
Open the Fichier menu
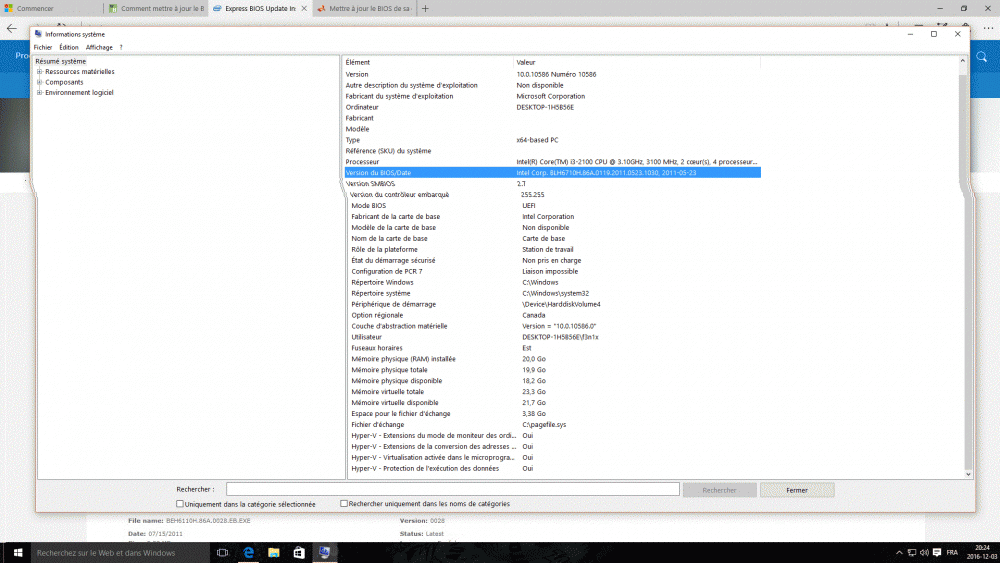pyautogui.click(x=43, y=47)
